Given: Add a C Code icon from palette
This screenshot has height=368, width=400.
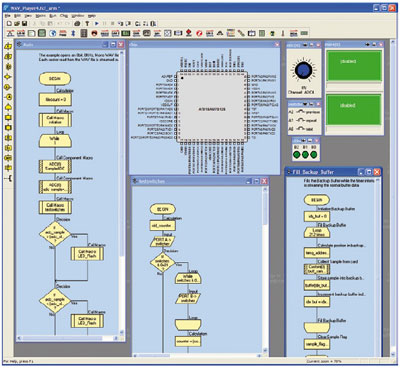Looking at the screenshot, I should pyautogui.click(x=8, y=168).
